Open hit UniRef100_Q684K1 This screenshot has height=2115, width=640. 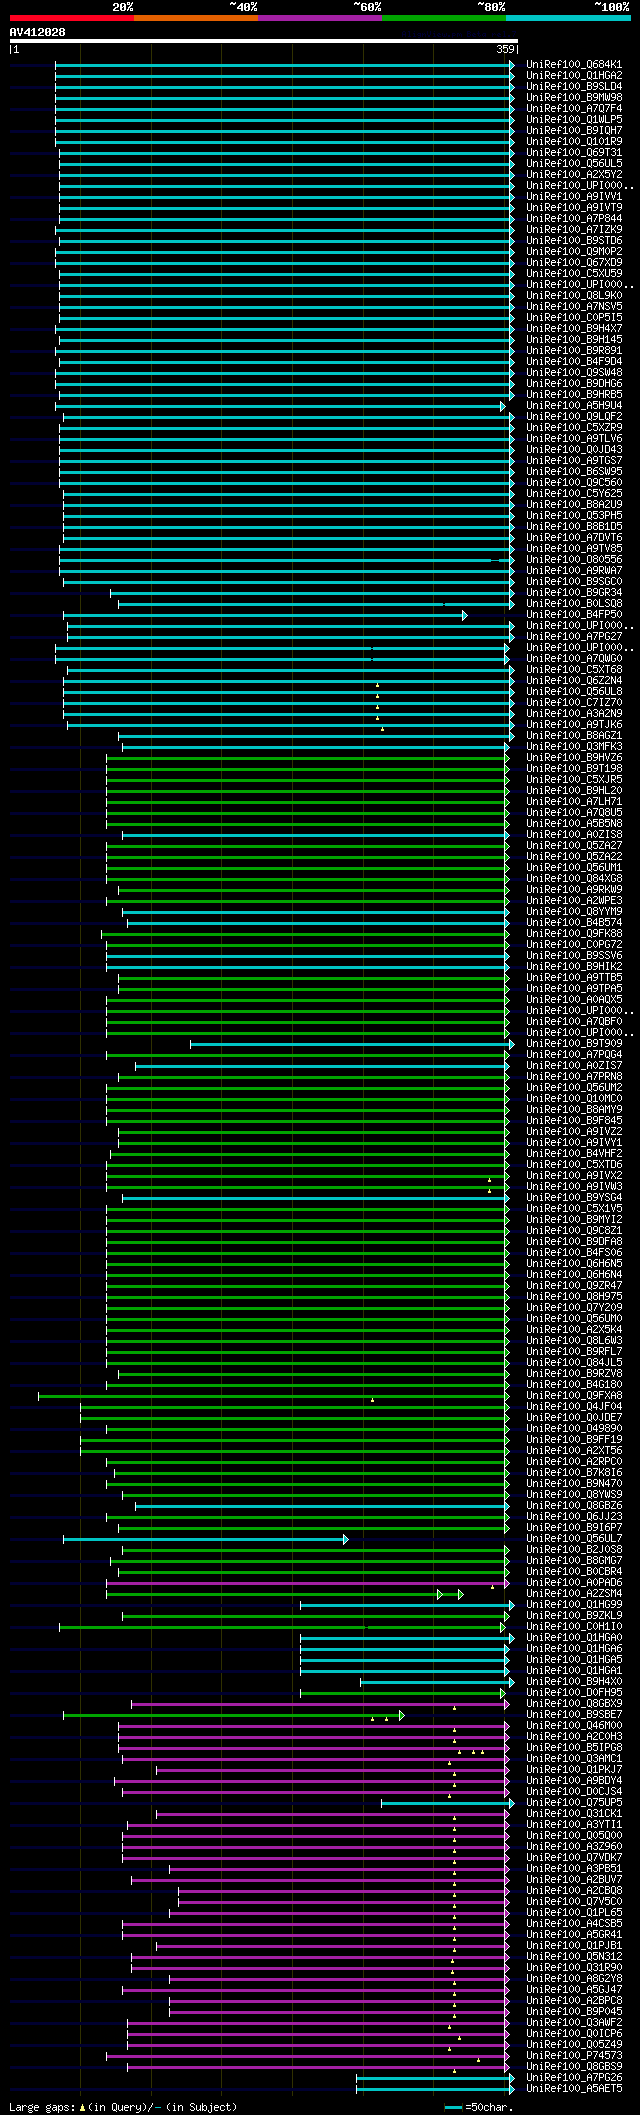coord(574,64)
